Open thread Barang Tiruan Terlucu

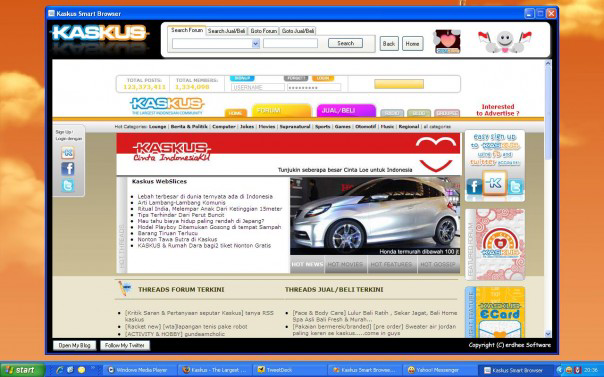(168, 233)
